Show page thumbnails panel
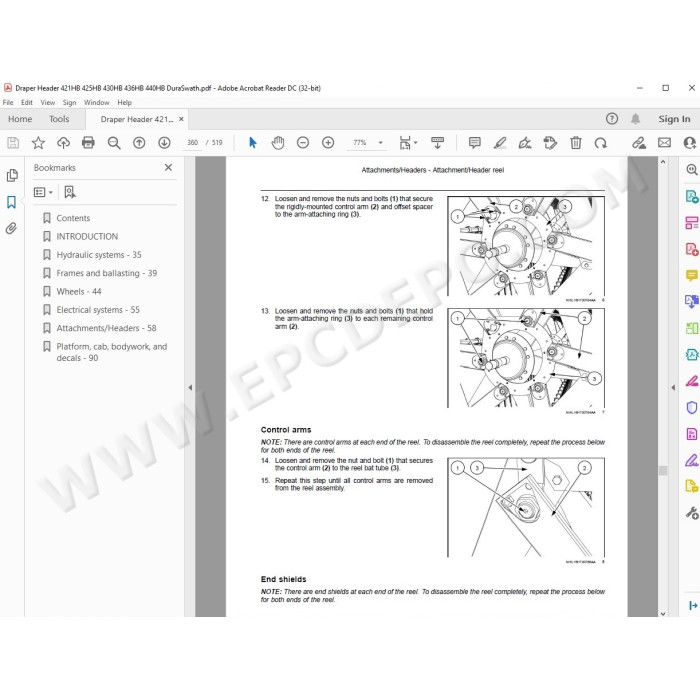This screenshot has width=700, height=700. [x=12, y=175]
